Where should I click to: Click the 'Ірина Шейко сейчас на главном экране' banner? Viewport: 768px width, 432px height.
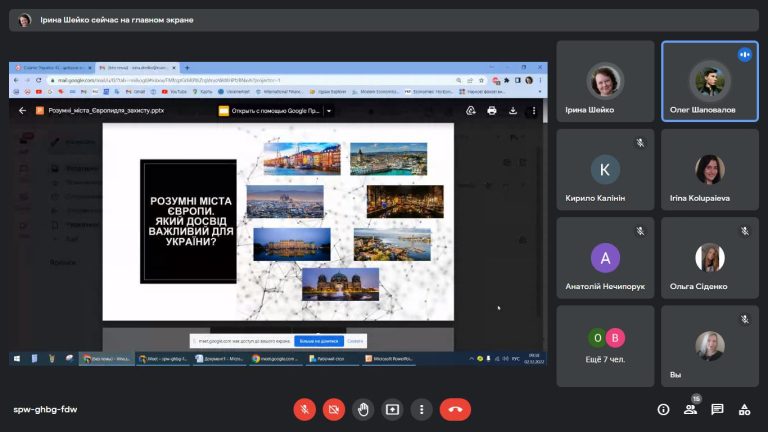pos(384,20)
